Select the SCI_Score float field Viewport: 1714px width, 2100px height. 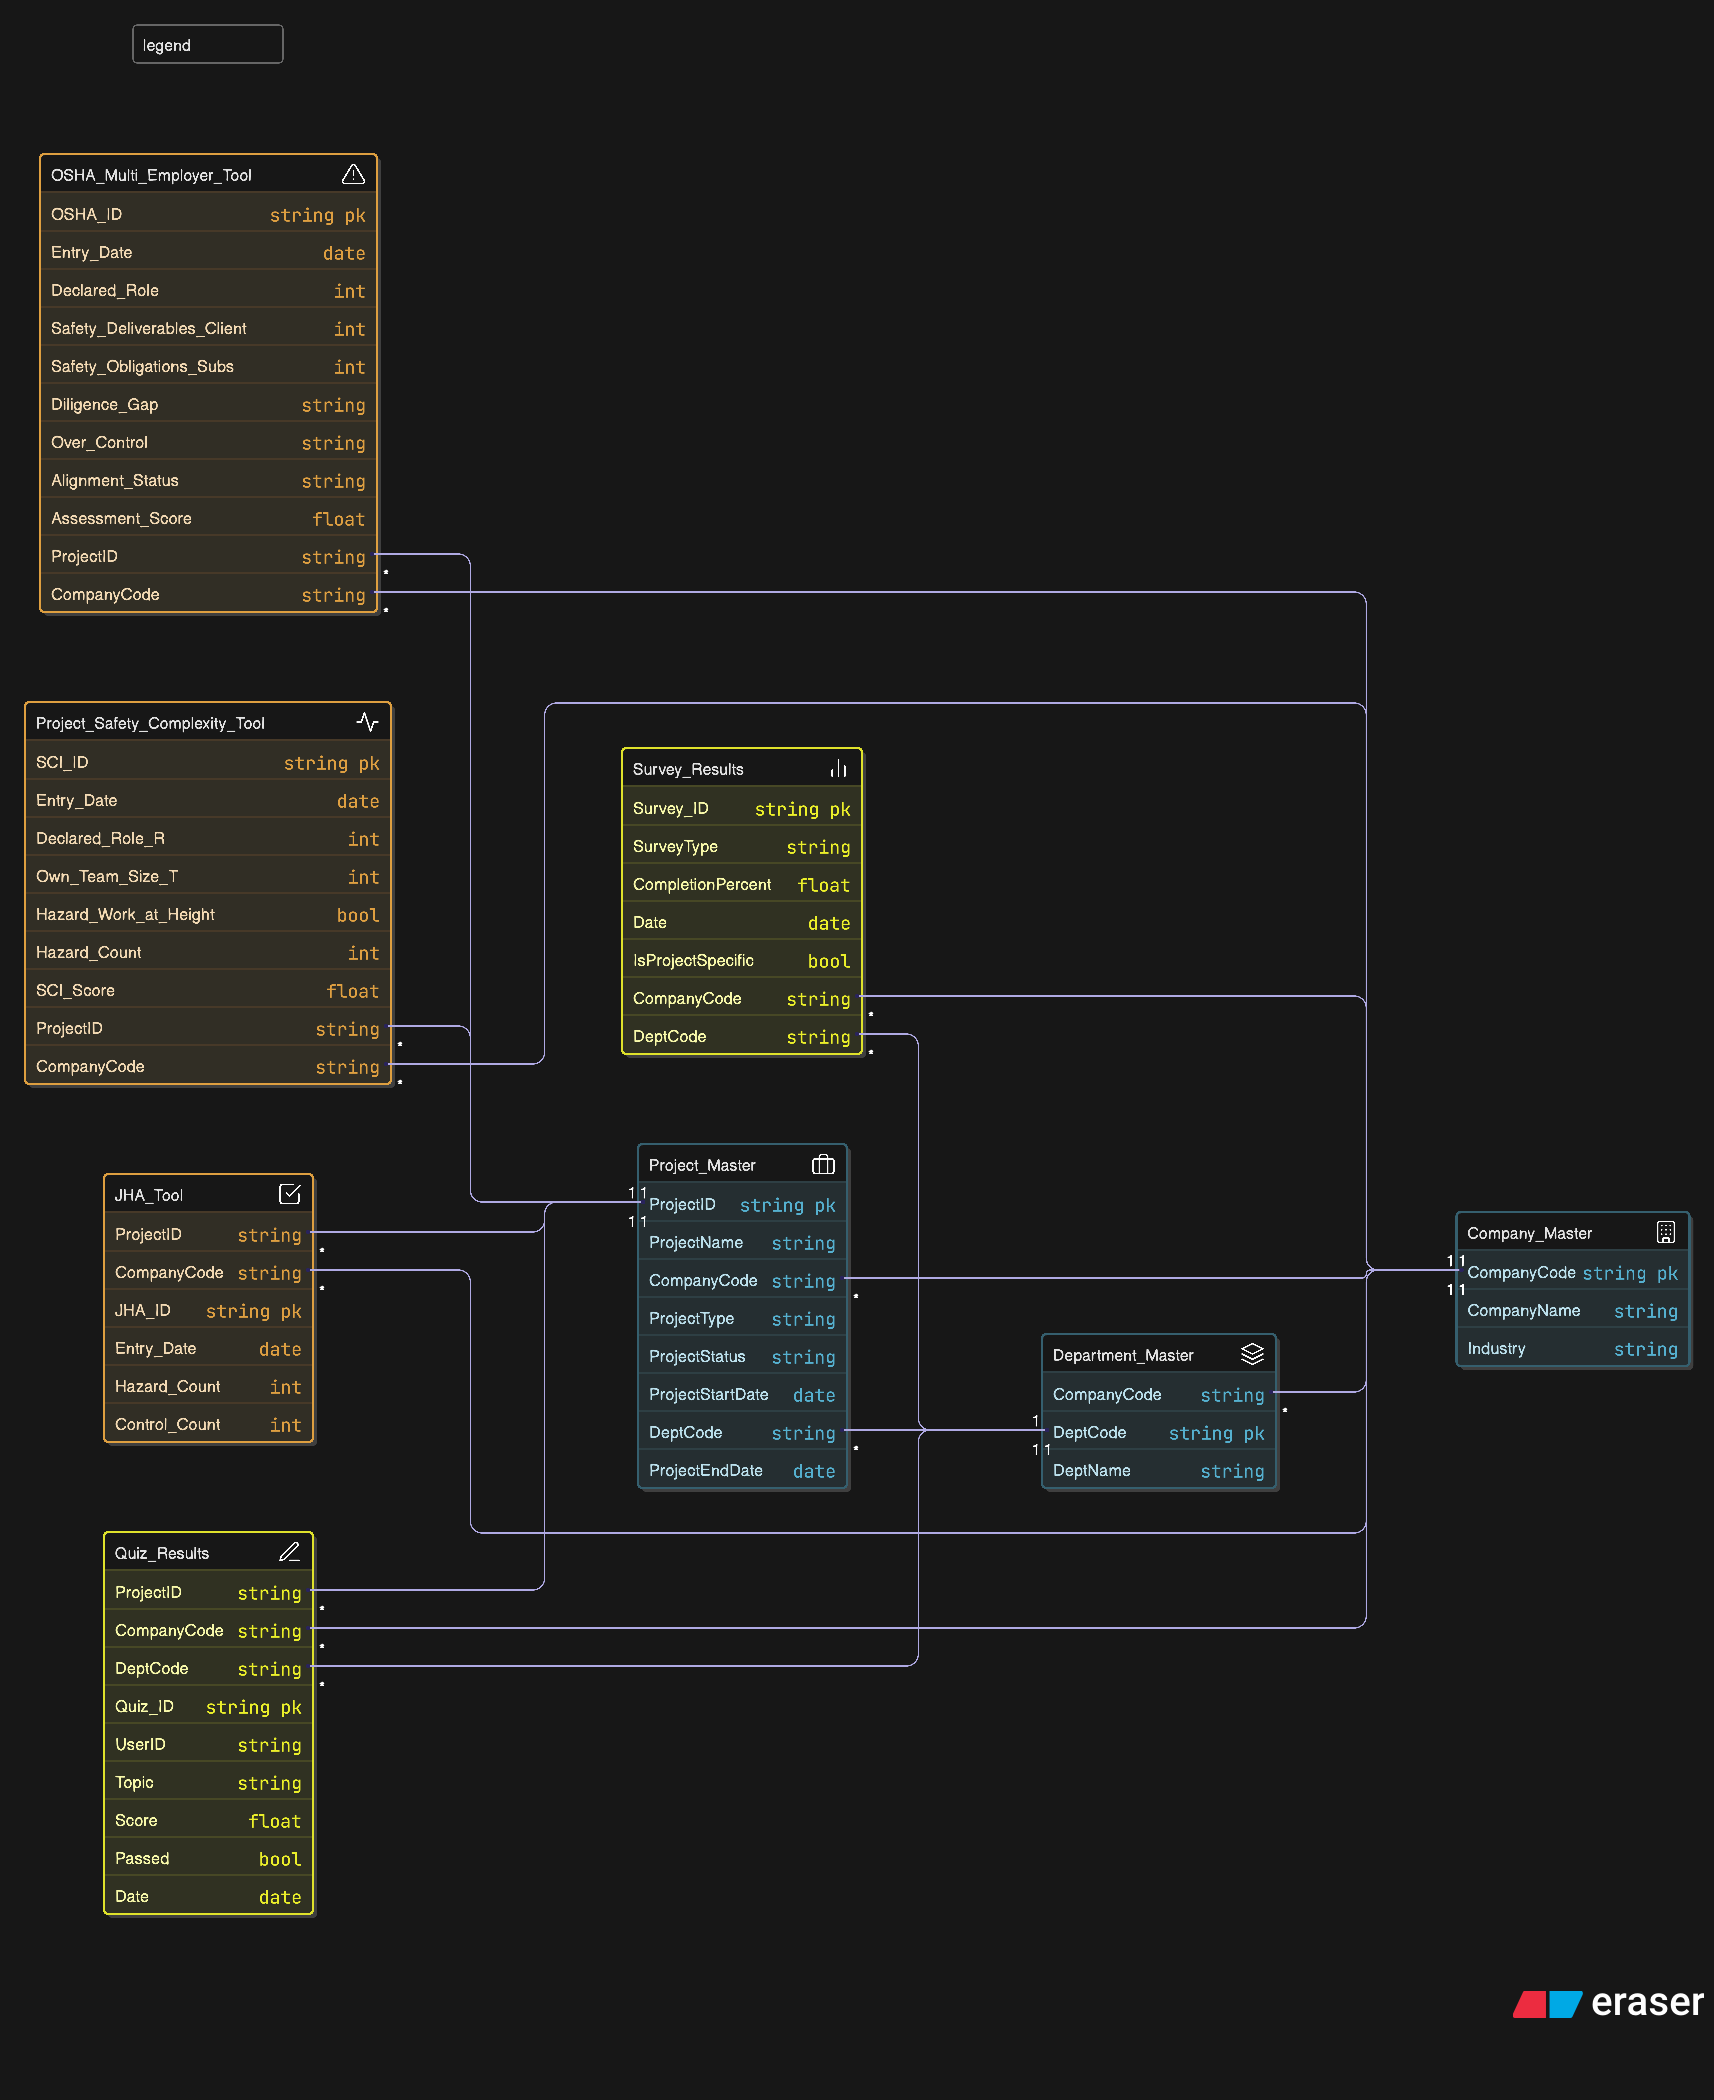click(207, 990)
